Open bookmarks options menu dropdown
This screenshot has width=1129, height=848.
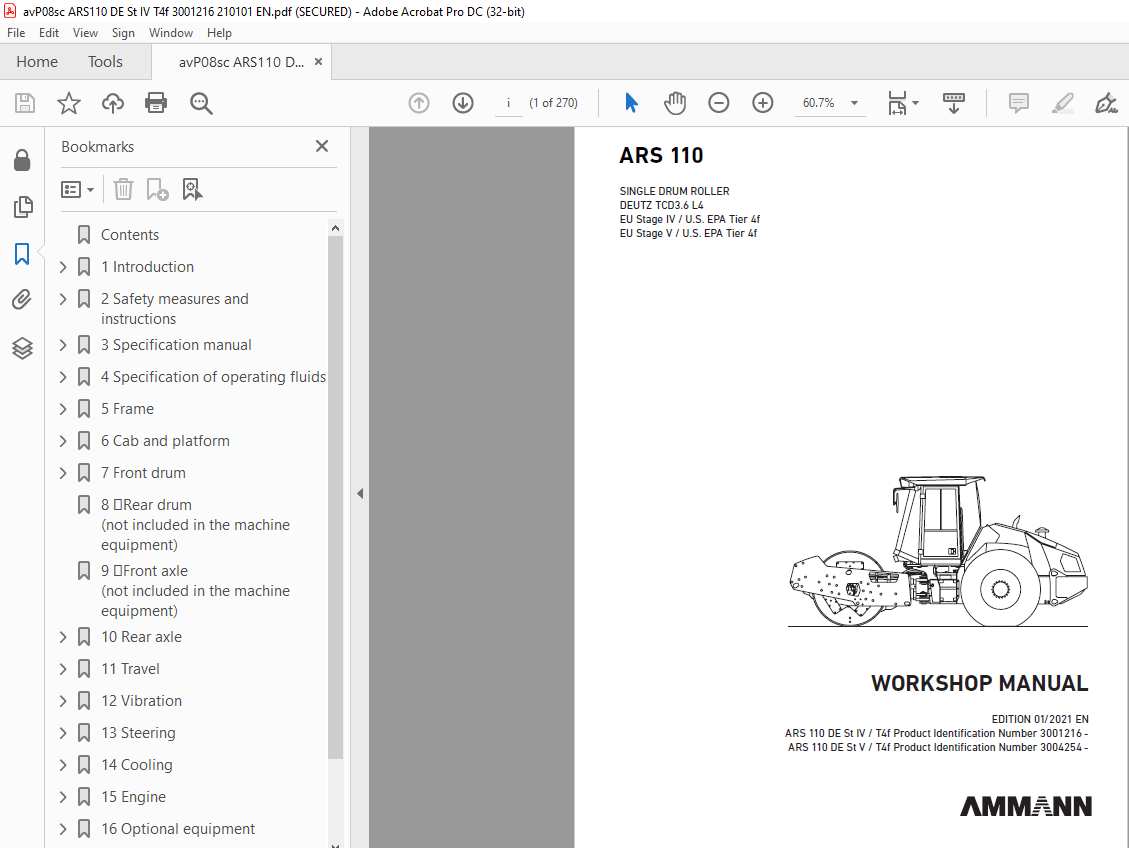[x=78, y=189]
